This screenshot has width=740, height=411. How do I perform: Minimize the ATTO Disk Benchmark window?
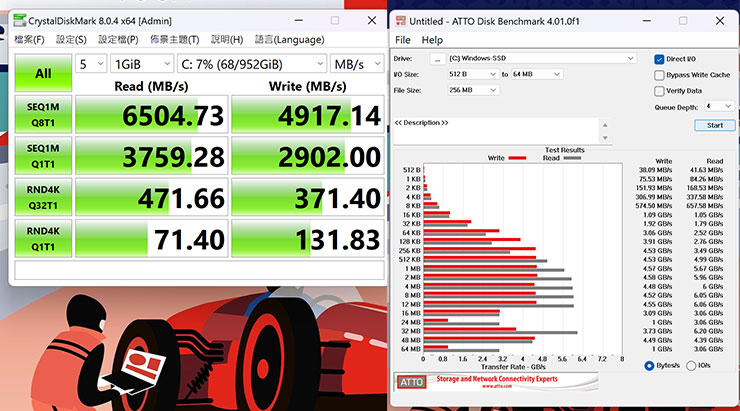[647, 21]
